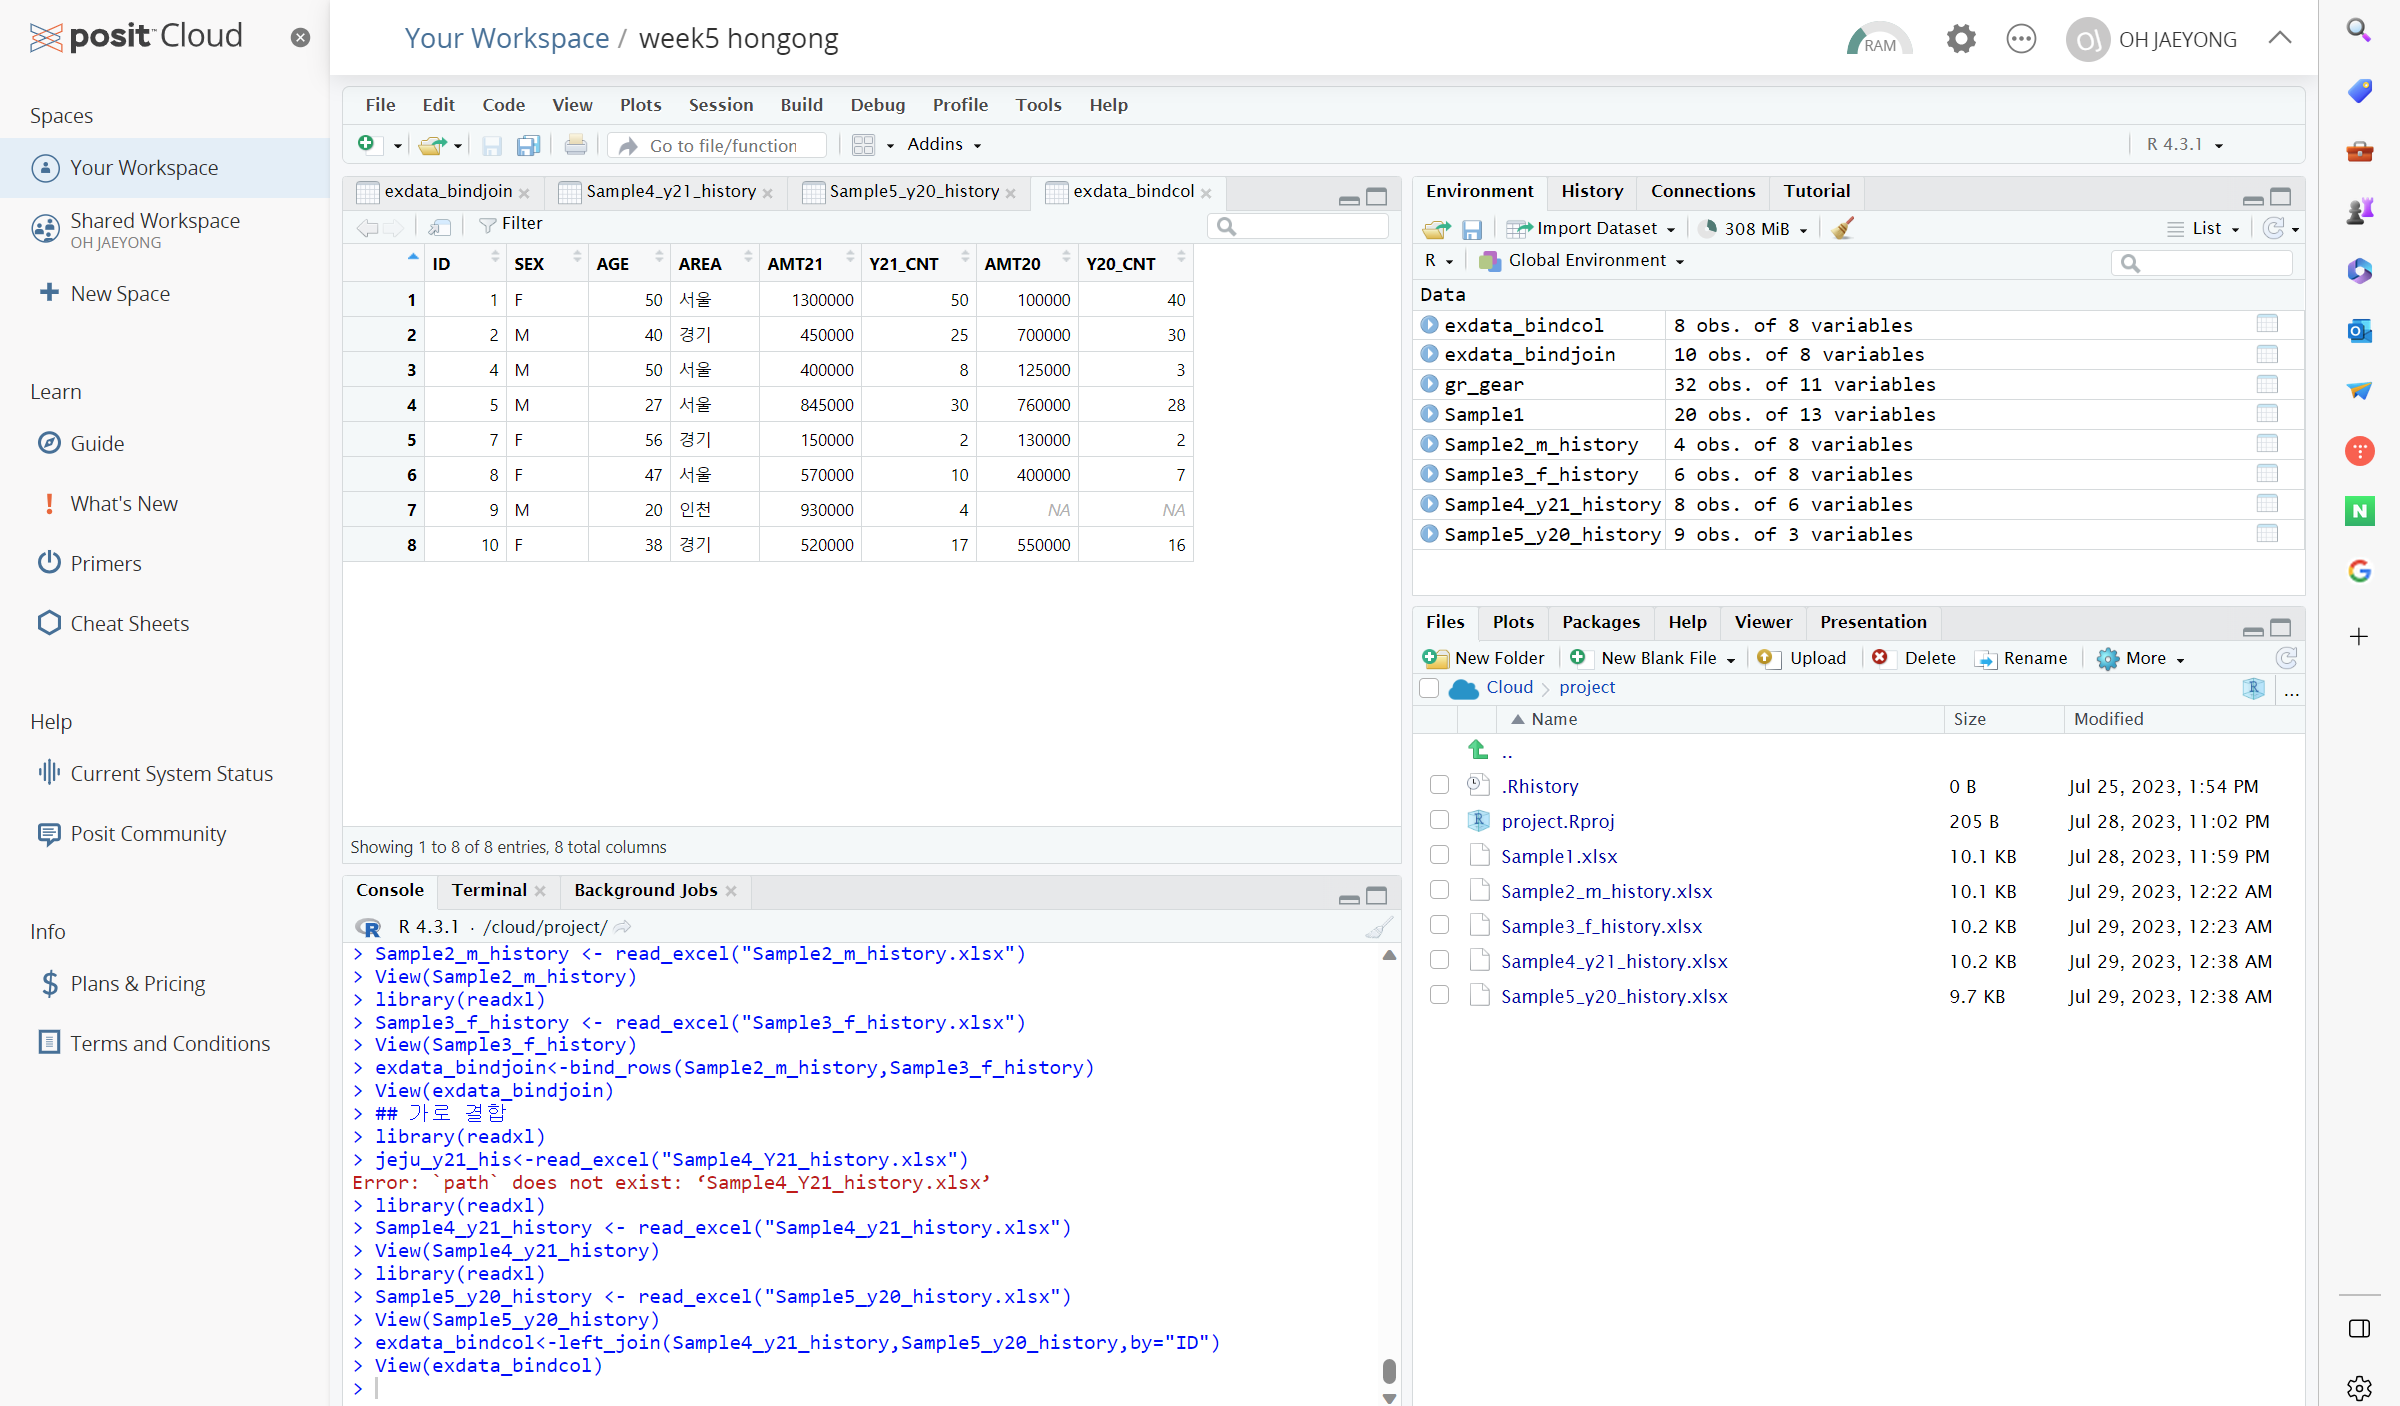
Task: Switch to the History tab
Action: [1591, 191]
